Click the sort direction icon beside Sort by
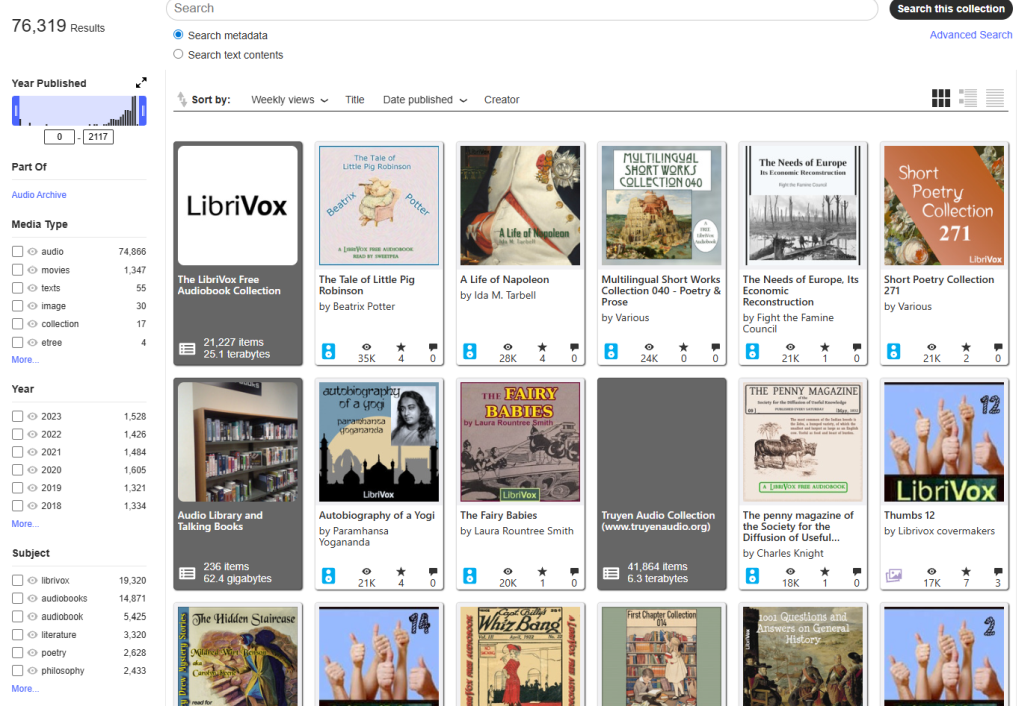The width and height of the screenshot is (1024, 706). pyautogui.click(x=181, y=99)
